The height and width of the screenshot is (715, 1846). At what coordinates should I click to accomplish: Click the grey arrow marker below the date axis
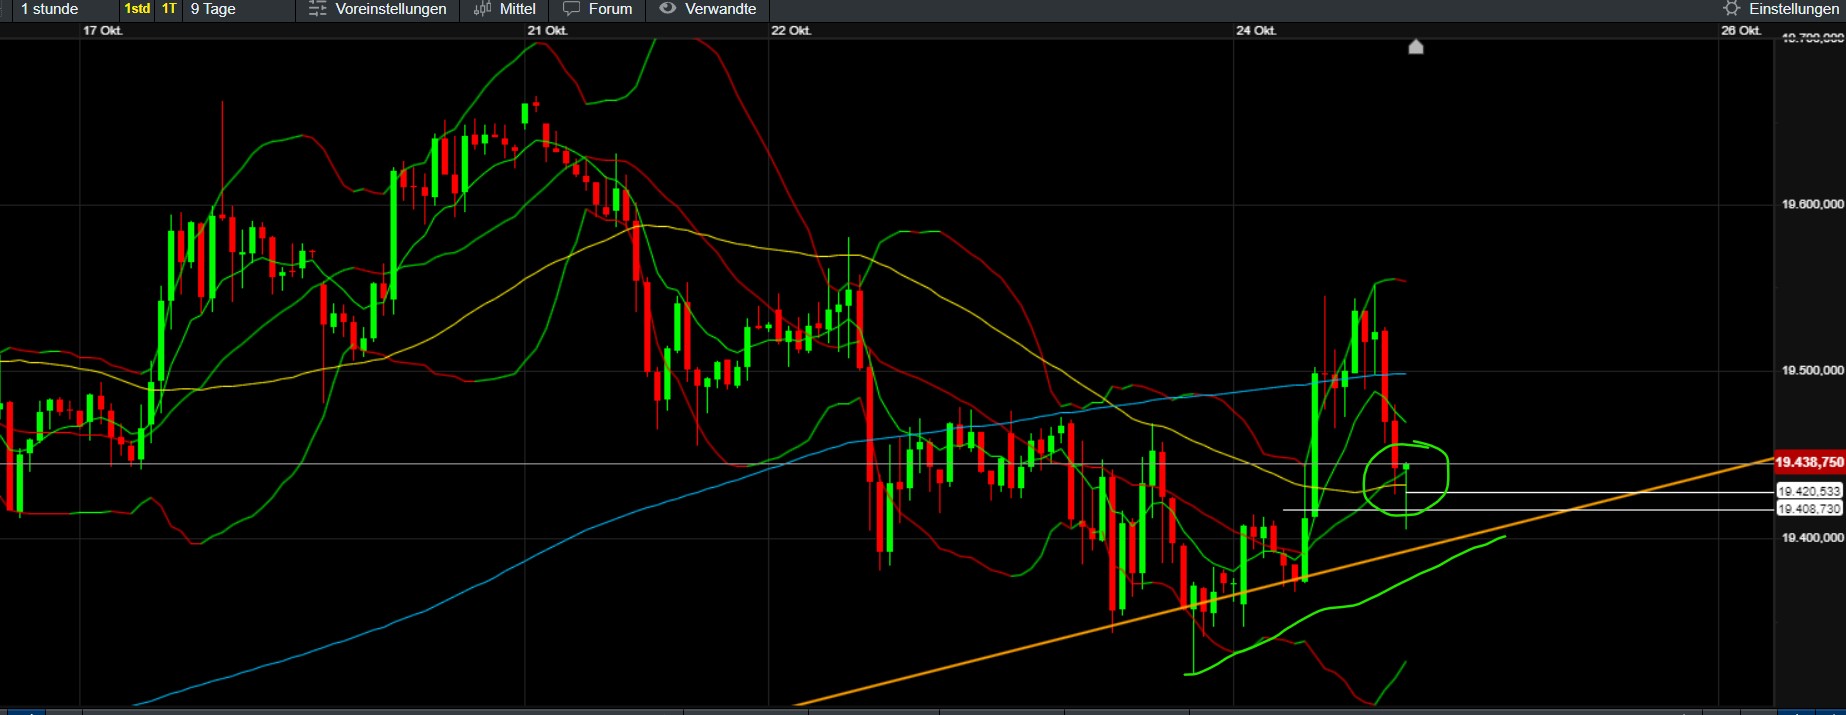point(1415,47)
